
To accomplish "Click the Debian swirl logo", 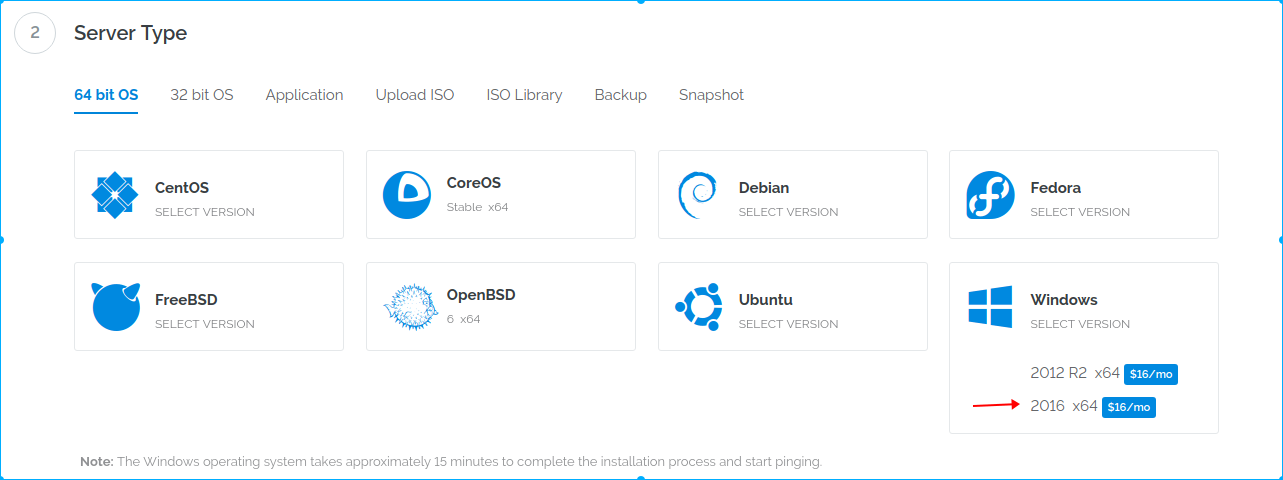I will (697, 195).
